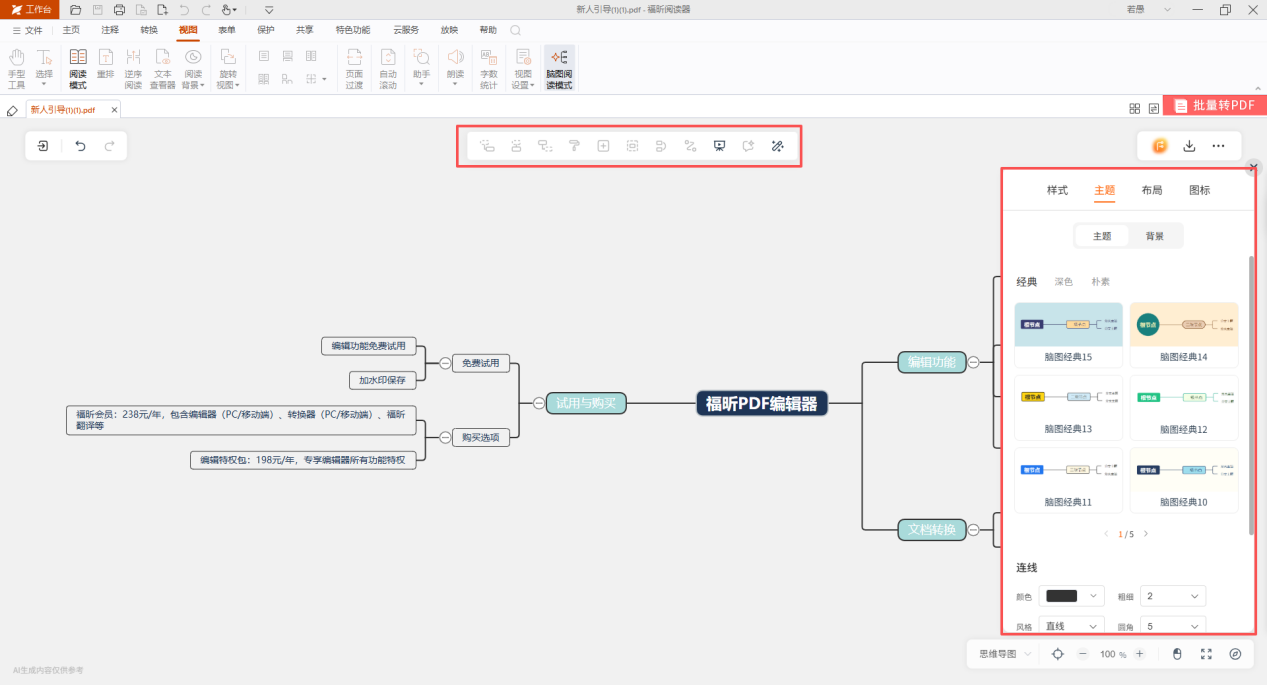Click the download icon at top right
Image resolution: width=1267 pixels, height=685 pixels.
1189,146
